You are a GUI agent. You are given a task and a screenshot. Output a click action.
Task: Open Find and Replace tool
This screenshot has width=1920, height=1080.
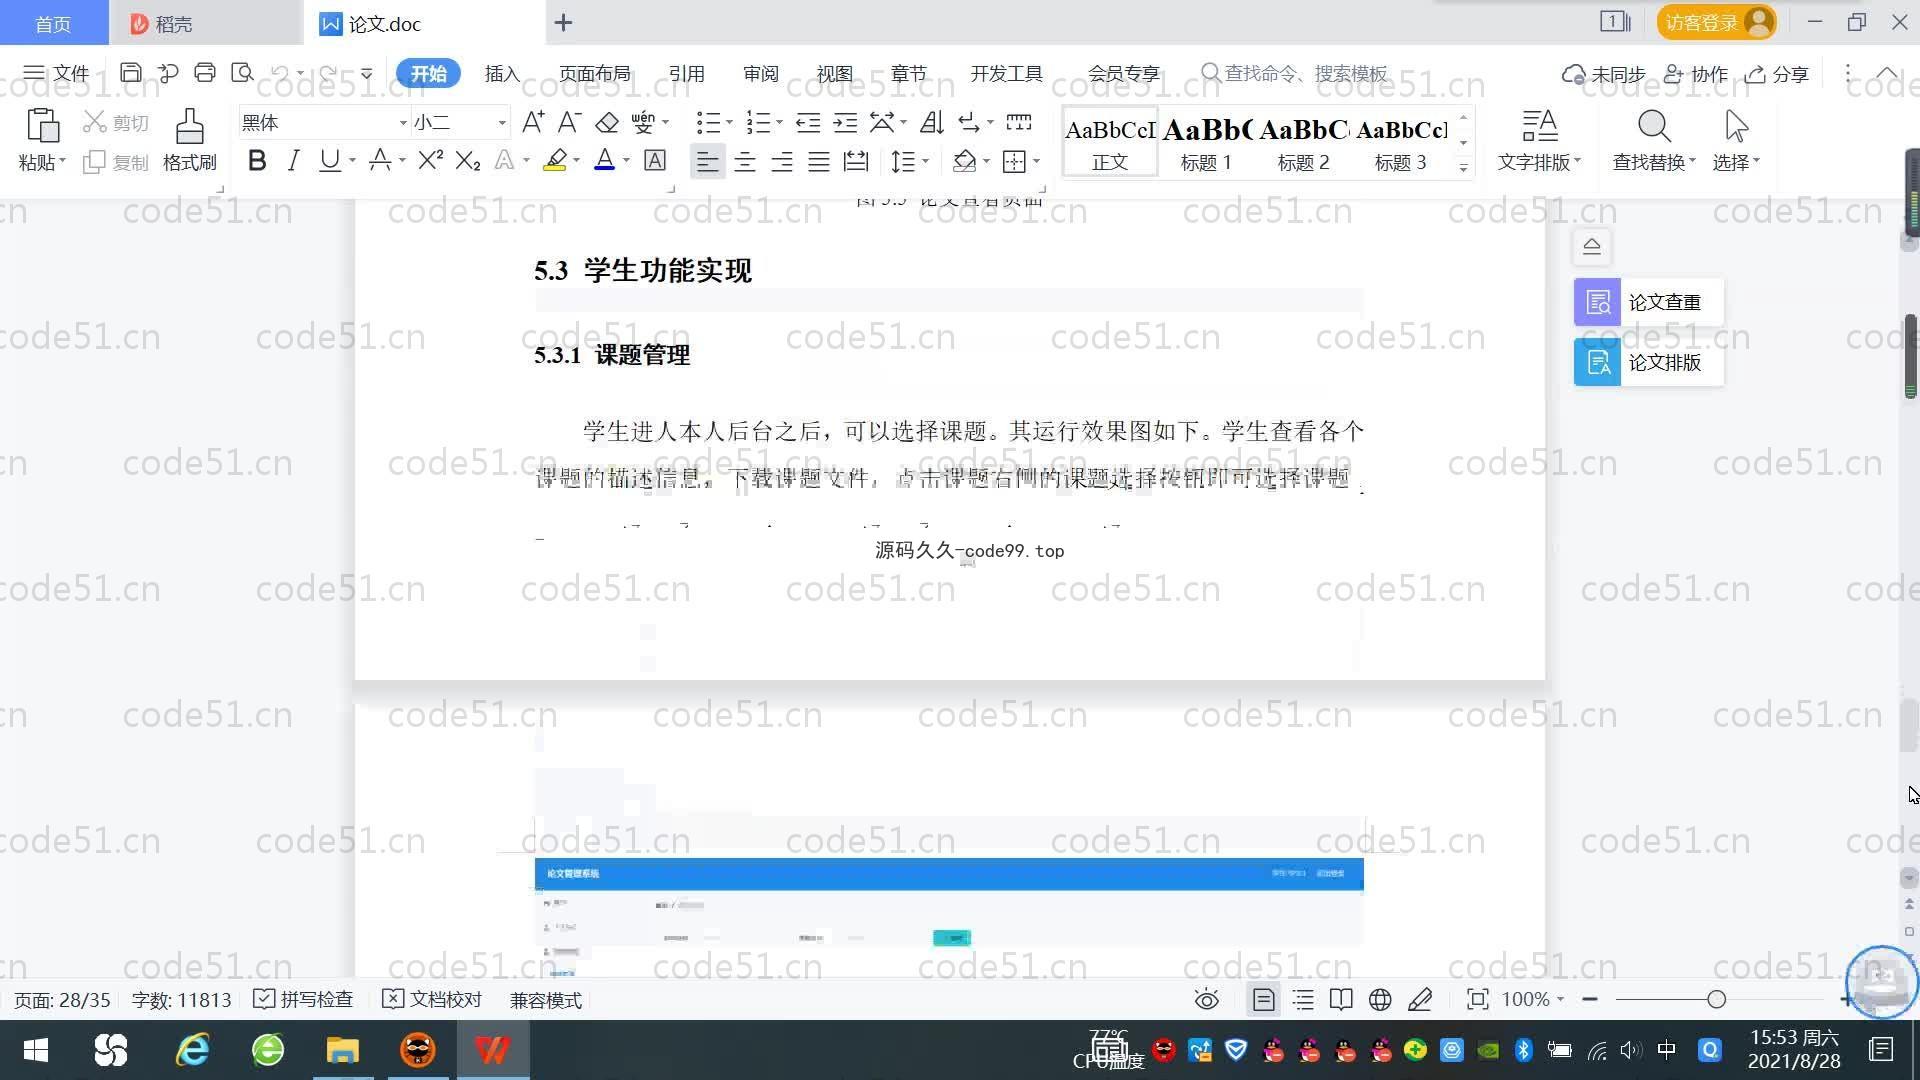point(1654,139)
